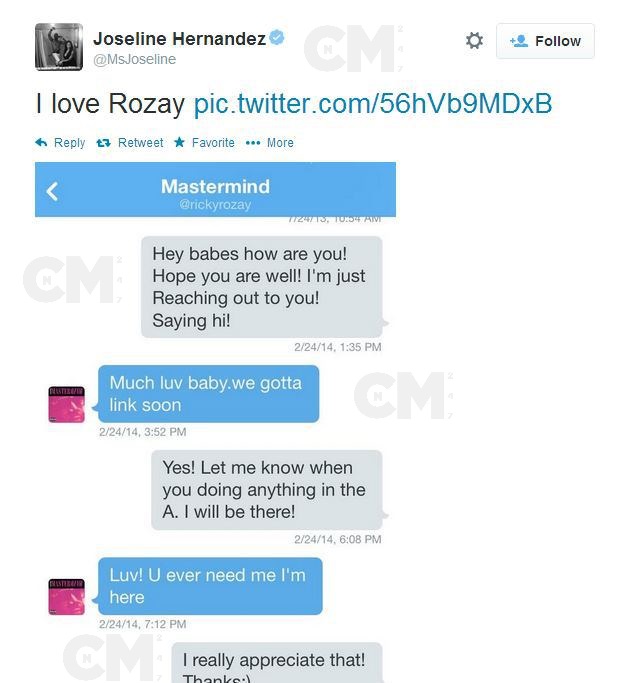620x683 pixels.
Task: Click the Joseline Hernandez name
Action: [180, 38]
